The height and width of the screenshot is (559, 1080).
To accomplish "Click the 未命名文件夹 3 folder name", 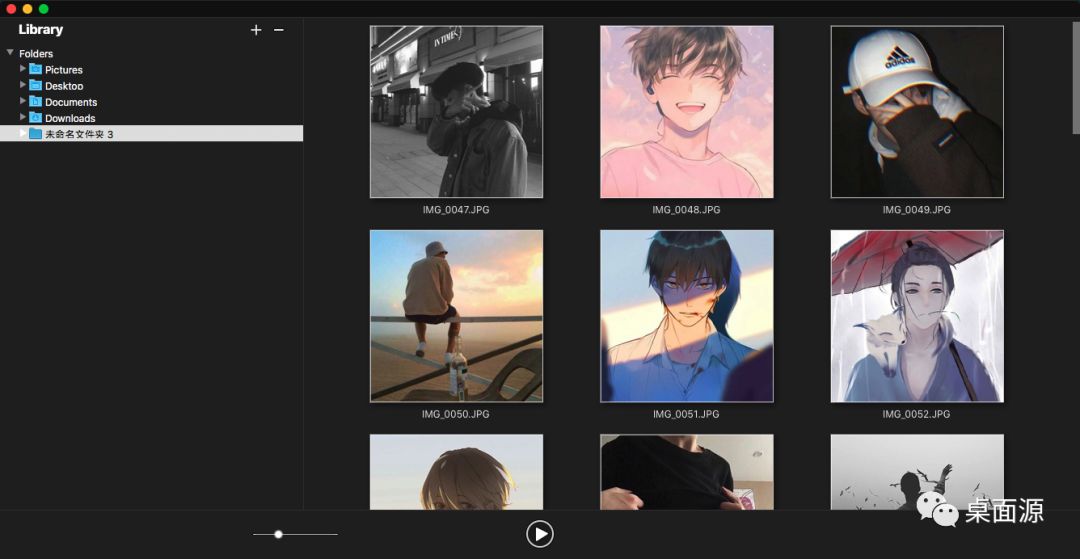I will click(79, 134).
